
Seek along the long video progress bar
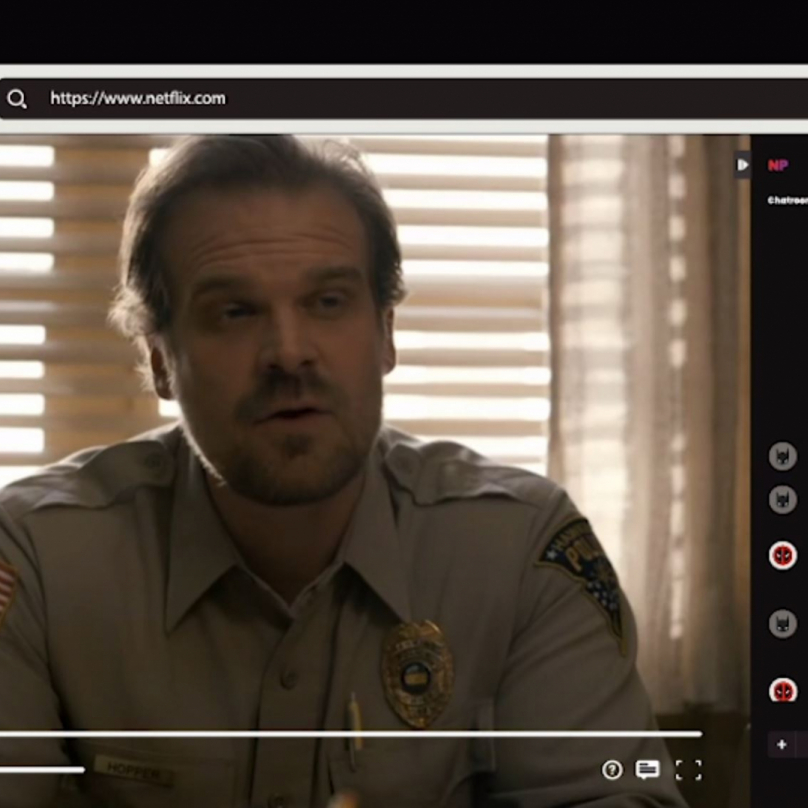[x=351, y=734]
